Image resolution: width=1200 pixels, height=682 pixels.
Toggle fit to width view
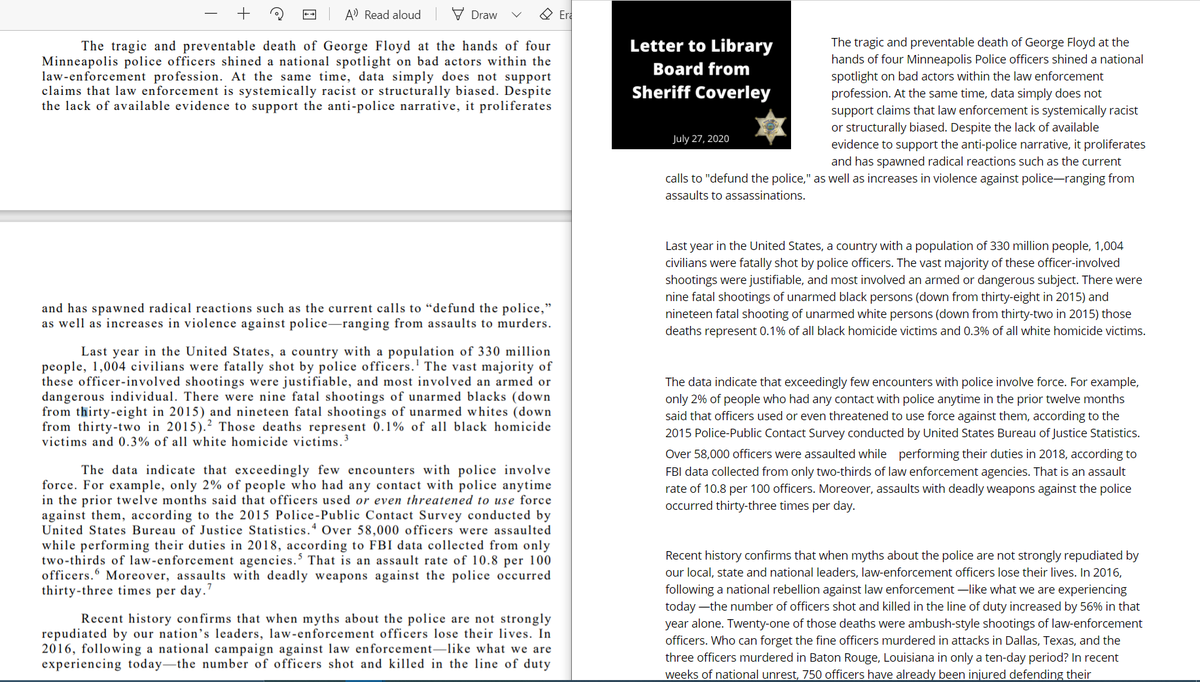310,14
